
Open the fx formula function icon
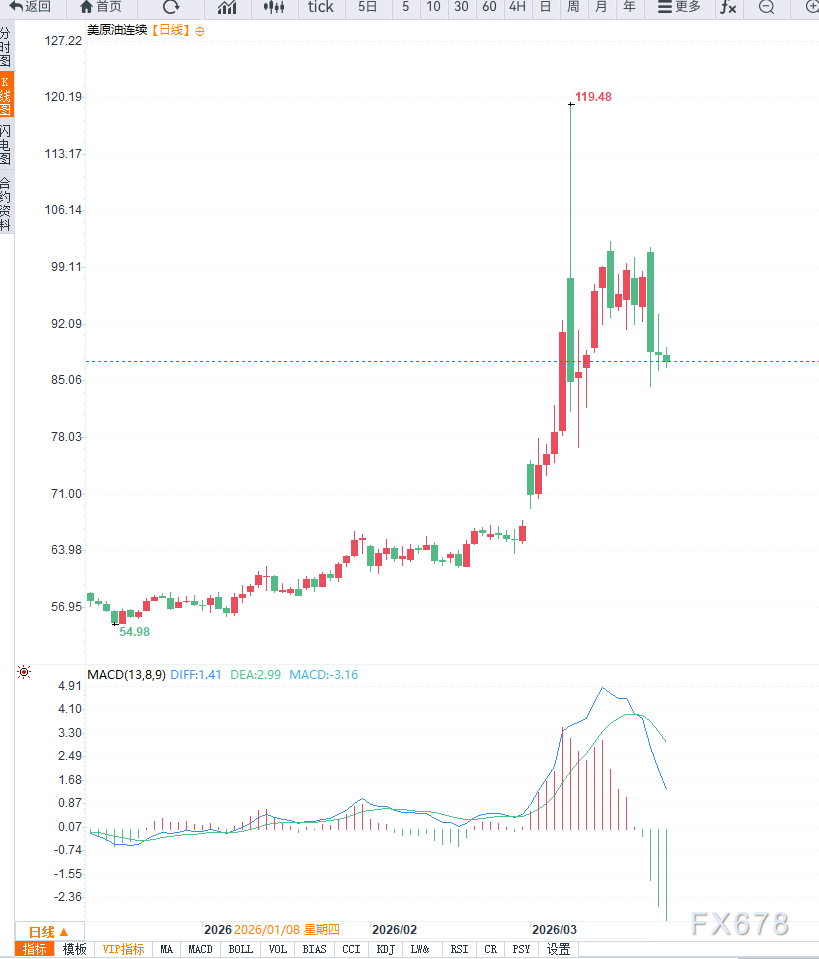[x=728, y=7]
